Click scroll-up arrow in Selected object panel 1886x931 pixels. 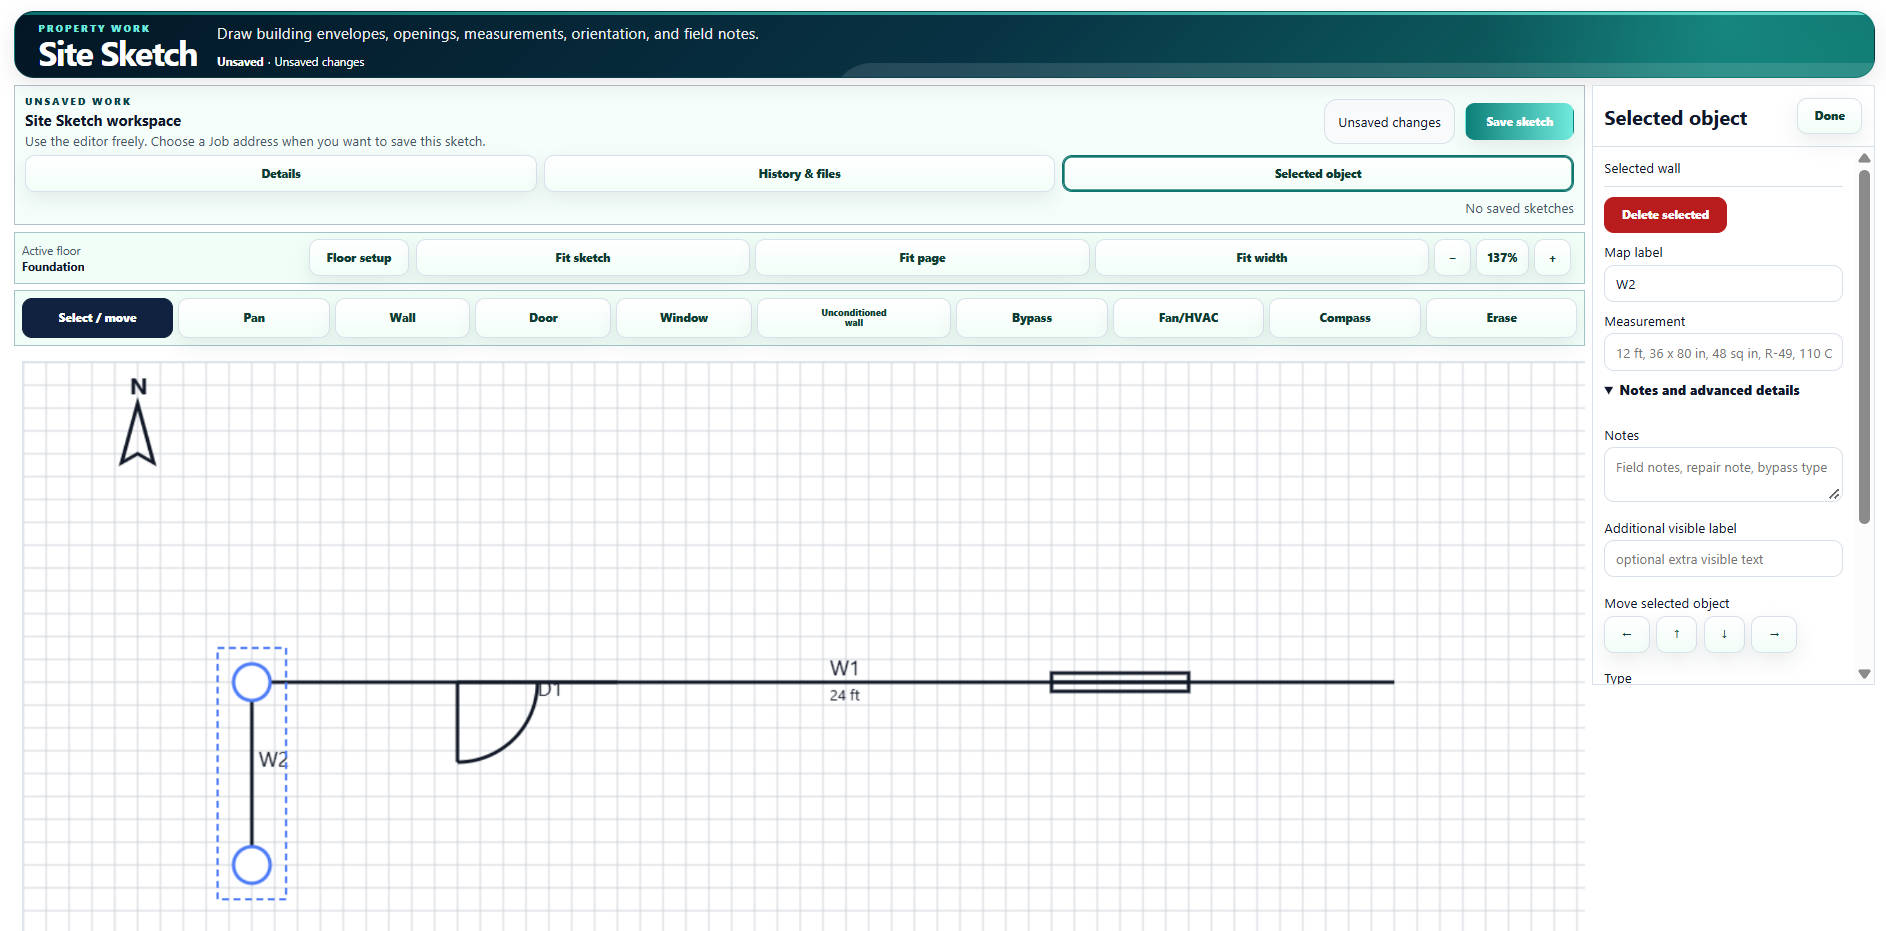pyautogui.click(x=1864, y=158)
